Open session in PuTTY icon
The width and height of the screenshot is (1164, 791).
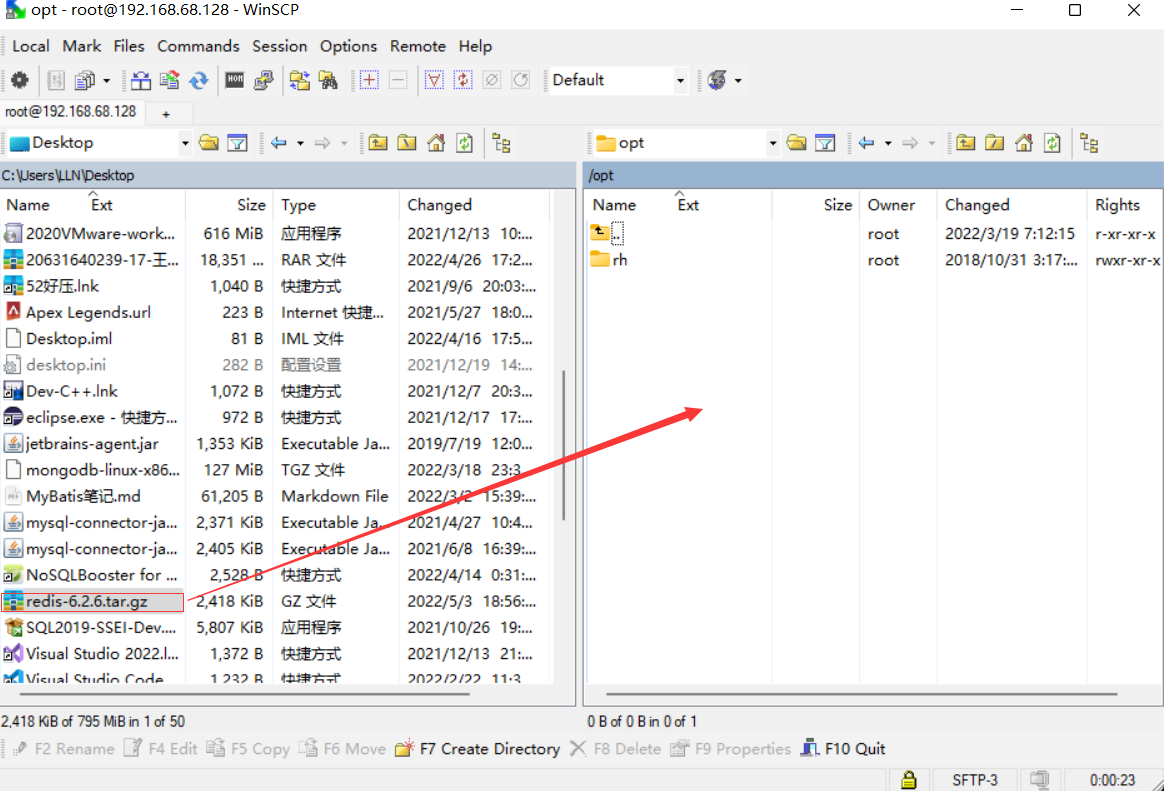click(264, 80)
